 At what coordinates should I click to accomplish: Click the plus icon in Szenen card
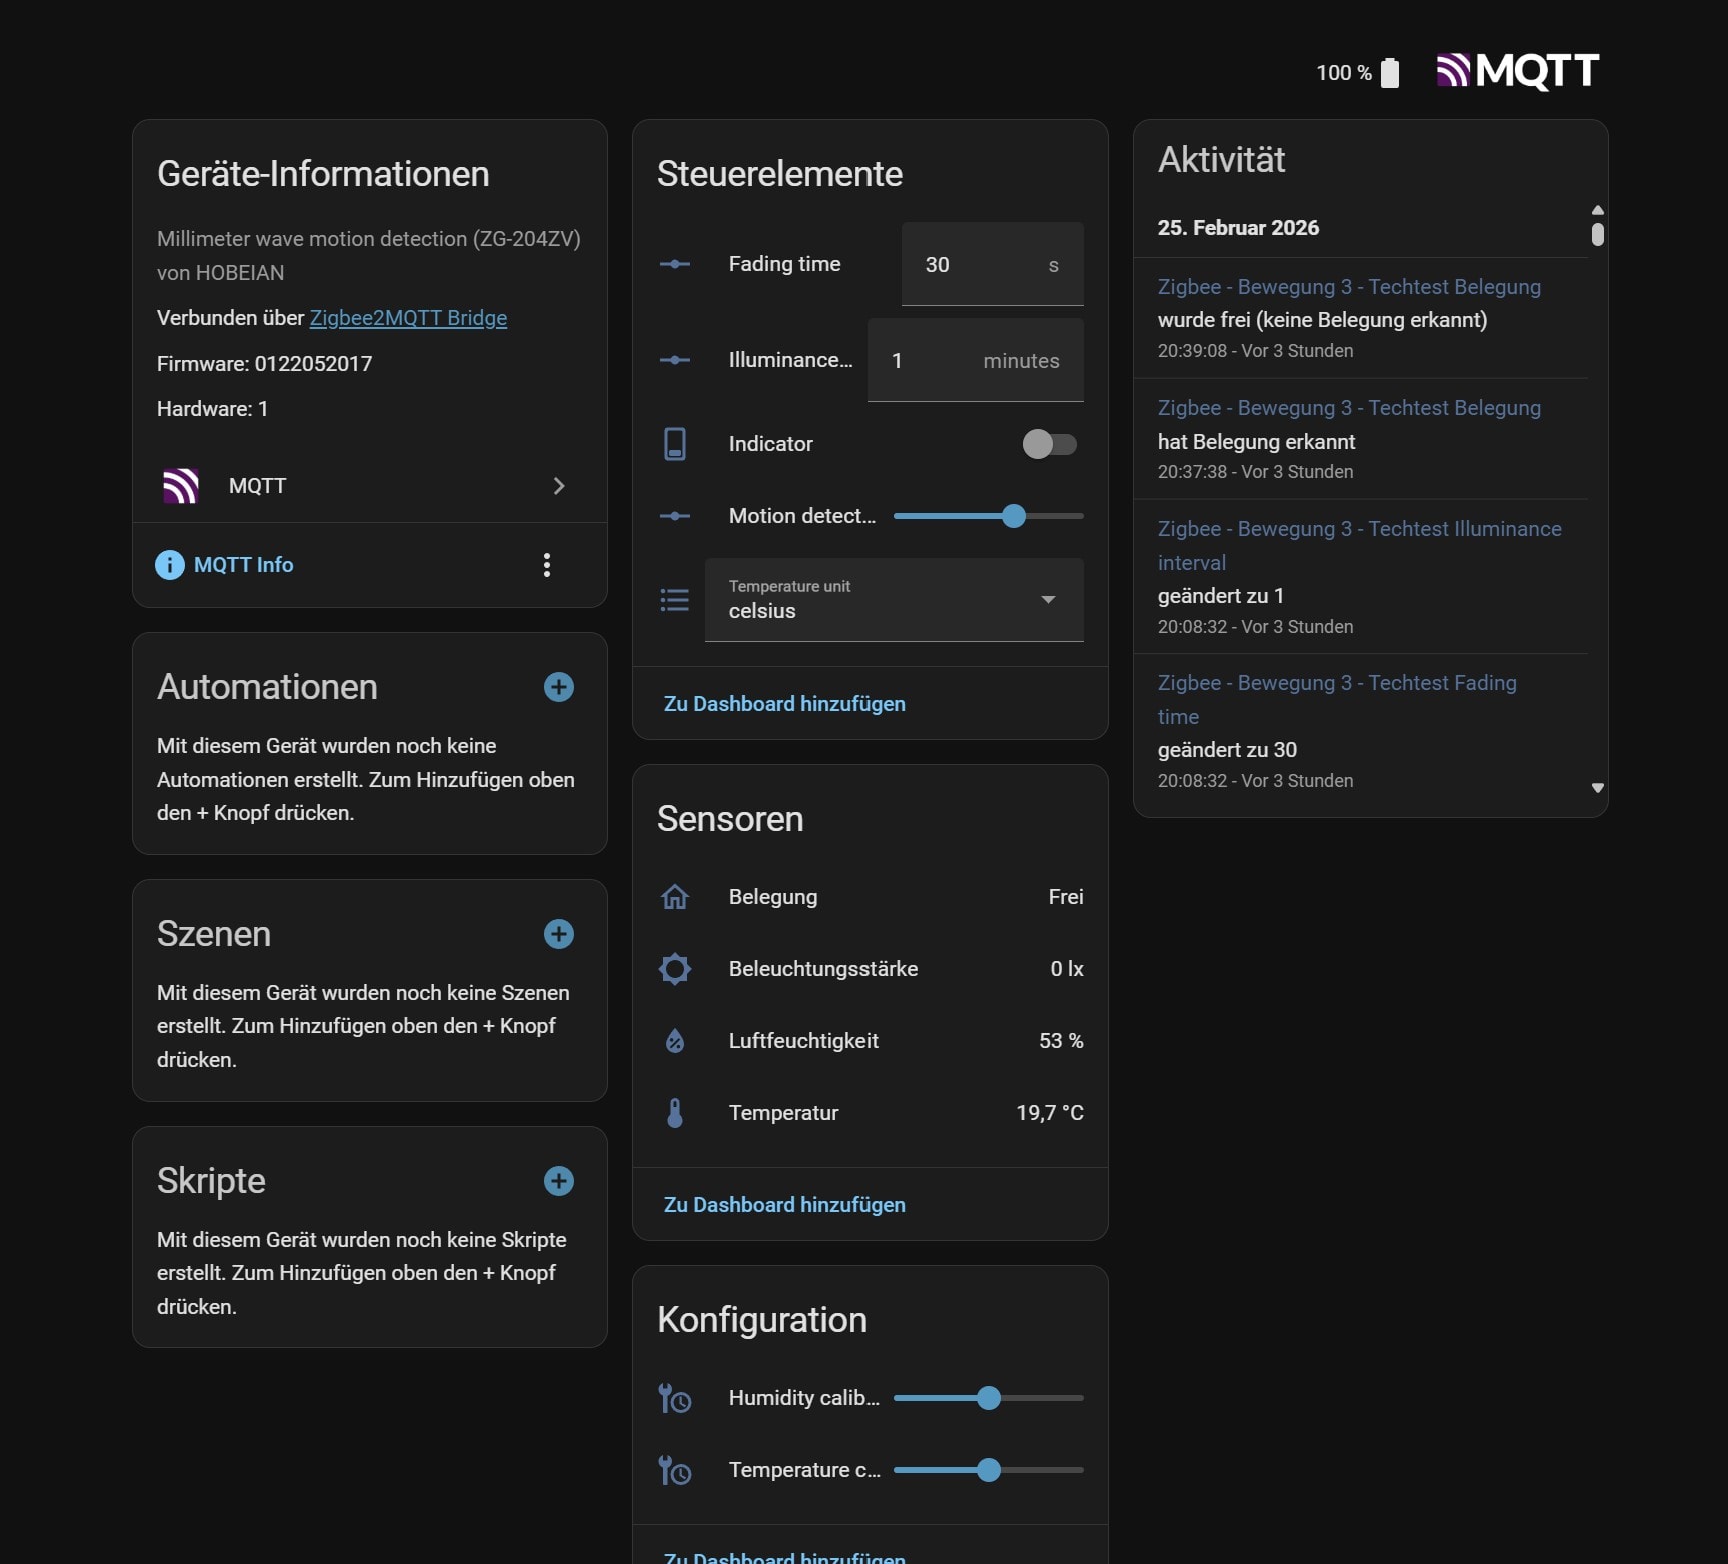tap(558, 934)
